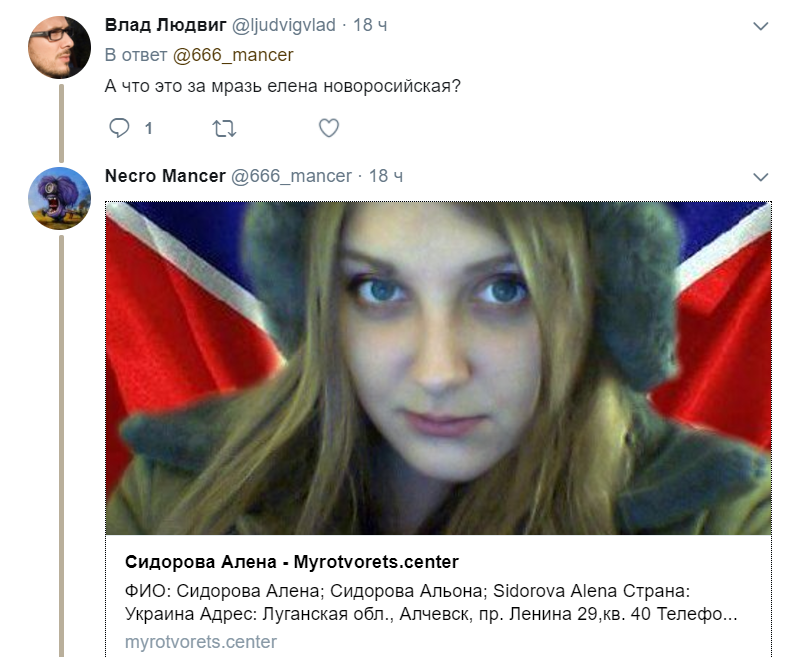Click the reply speech-bubble icon

point(119,128)
